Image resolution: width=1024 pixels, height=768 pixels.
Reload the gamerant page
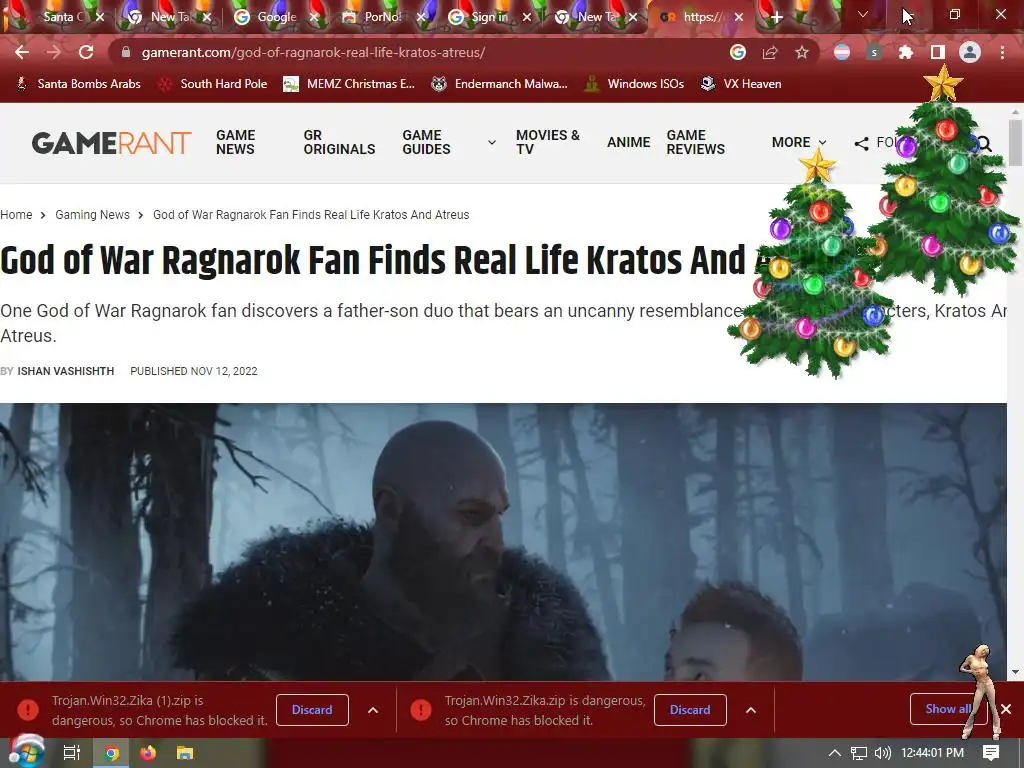(x=86, y=52)
